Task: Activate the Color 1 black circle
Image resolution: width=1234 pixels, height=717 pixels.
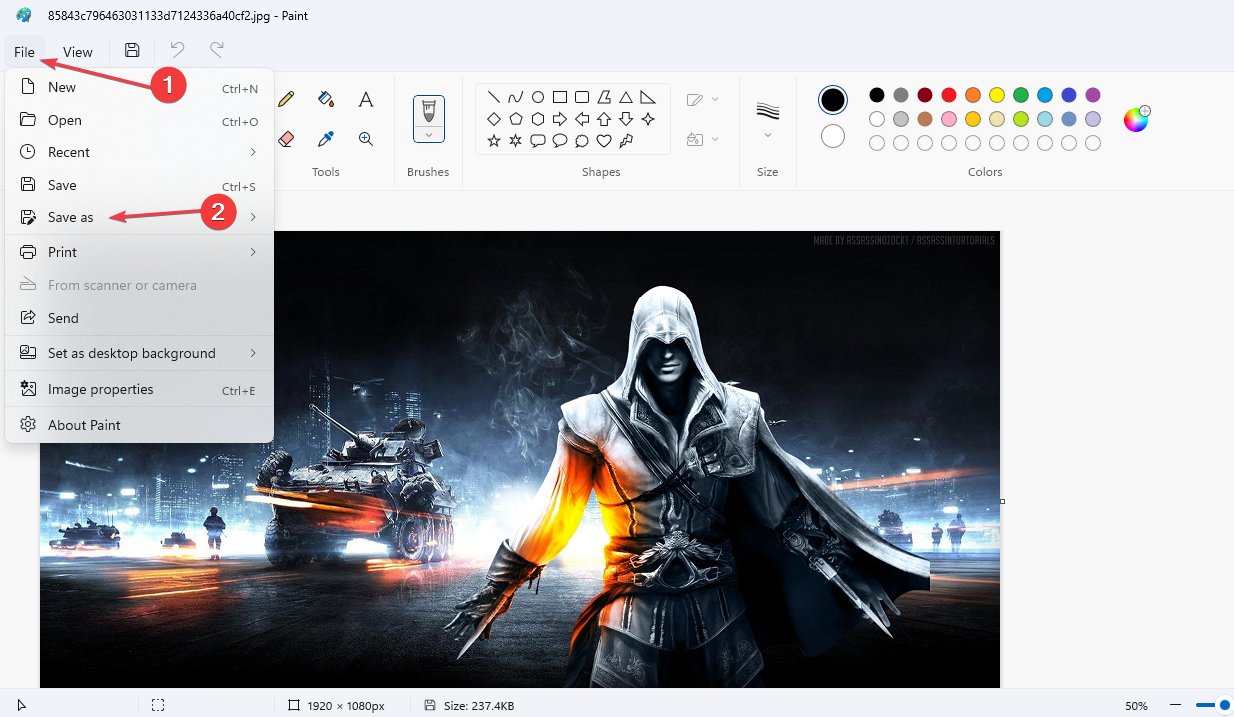Action: tap(833, 100)
